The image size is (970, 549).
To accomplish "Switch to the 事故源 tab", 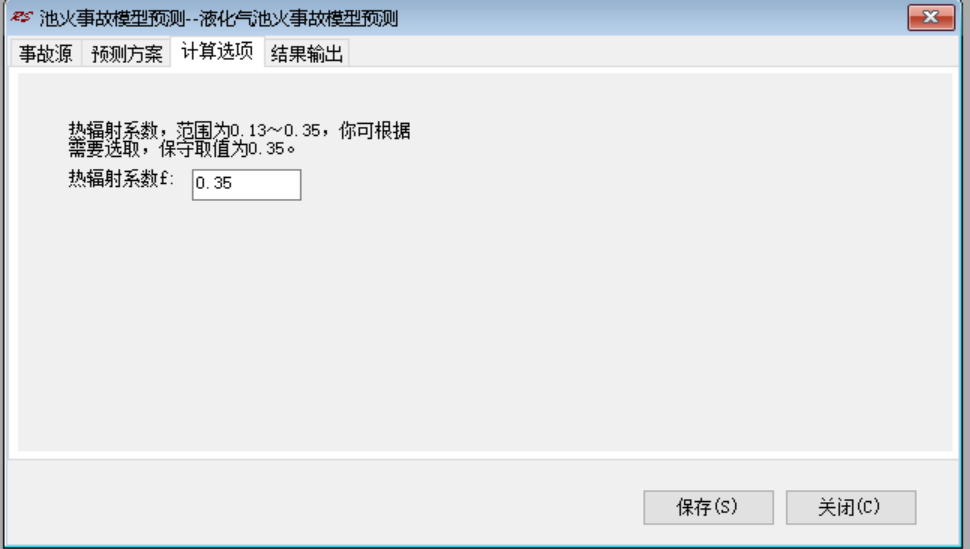I will 46,53.
